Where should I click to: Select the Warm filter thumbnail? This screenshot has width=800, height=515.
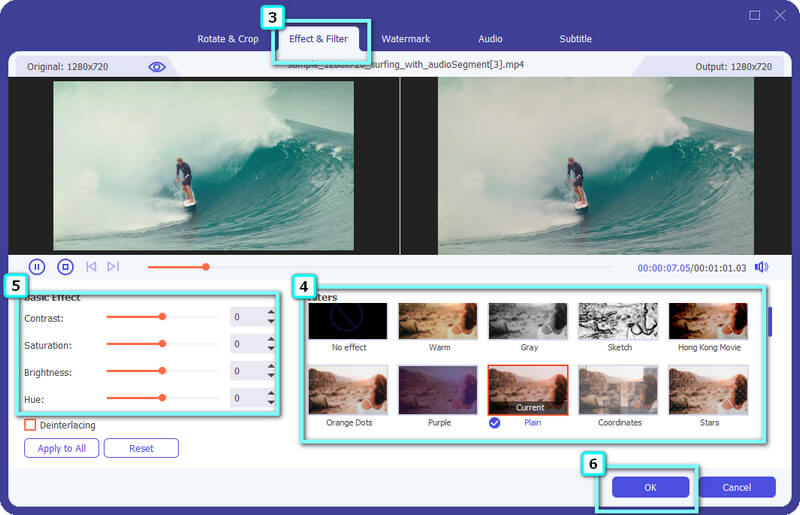tap(438, 321)
